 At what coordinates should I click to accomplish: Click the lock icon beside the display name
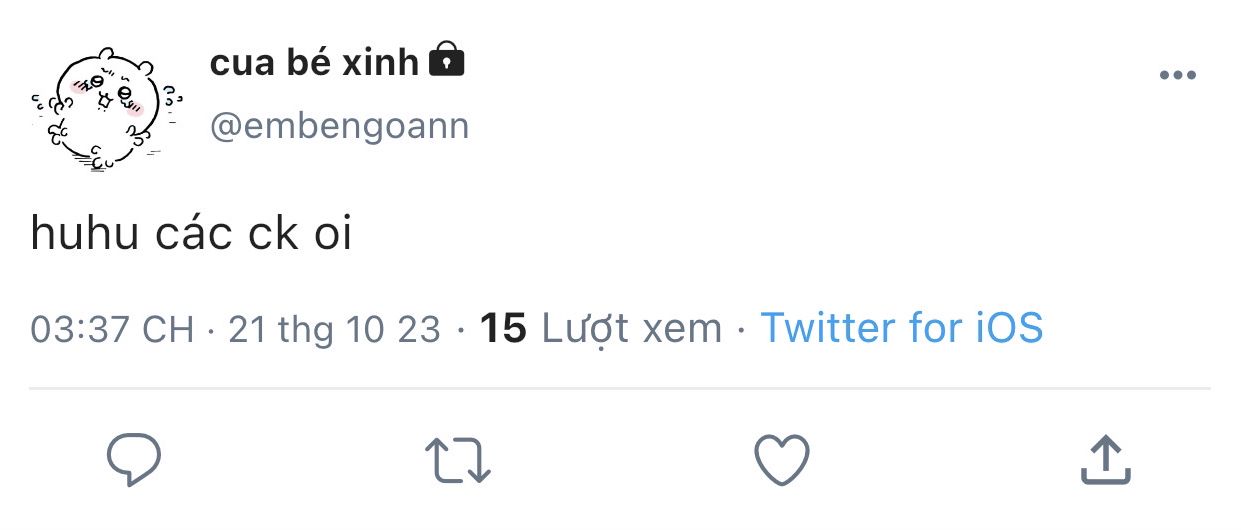point(446,61)
